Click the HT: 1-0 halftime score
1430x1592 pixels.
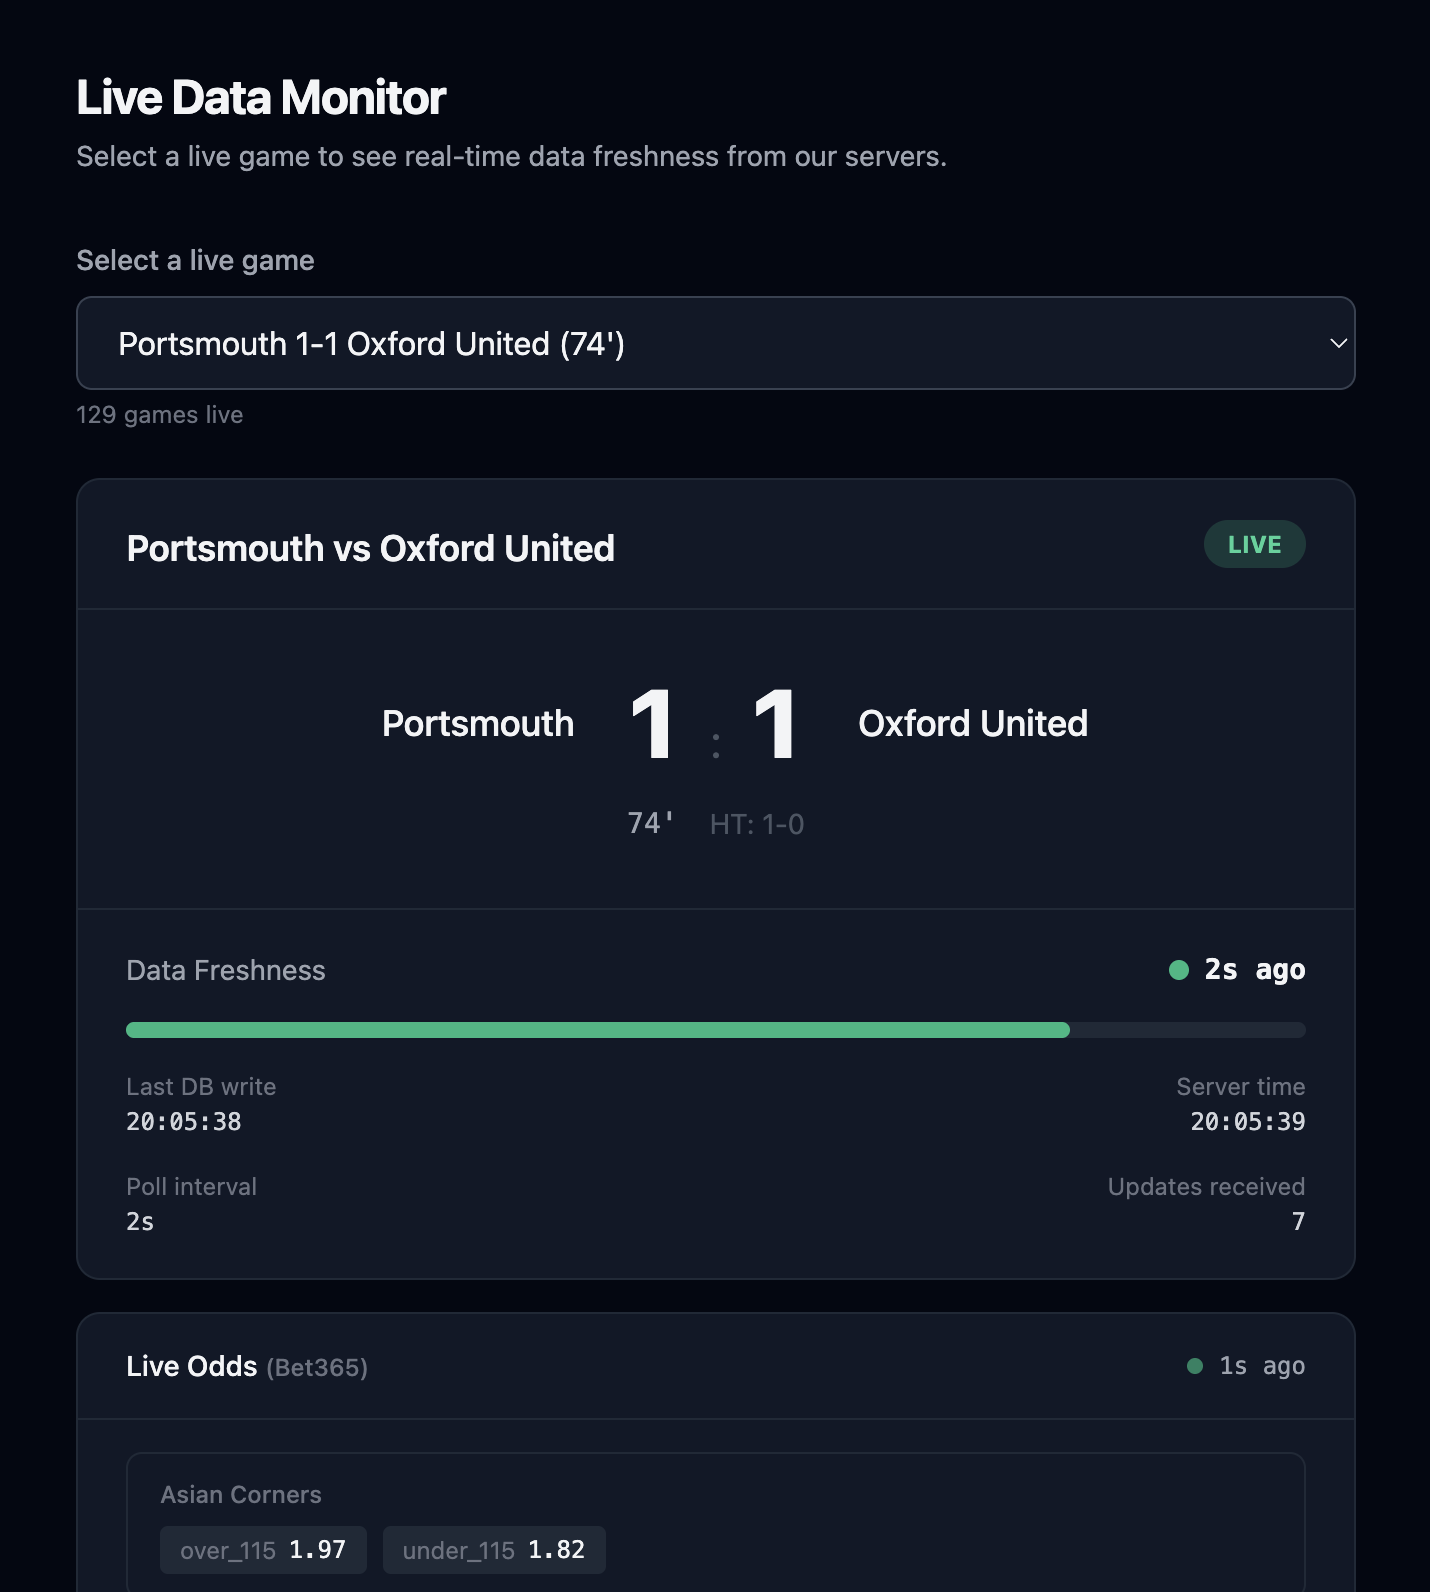pyautogui.click(x=756, y=824)
